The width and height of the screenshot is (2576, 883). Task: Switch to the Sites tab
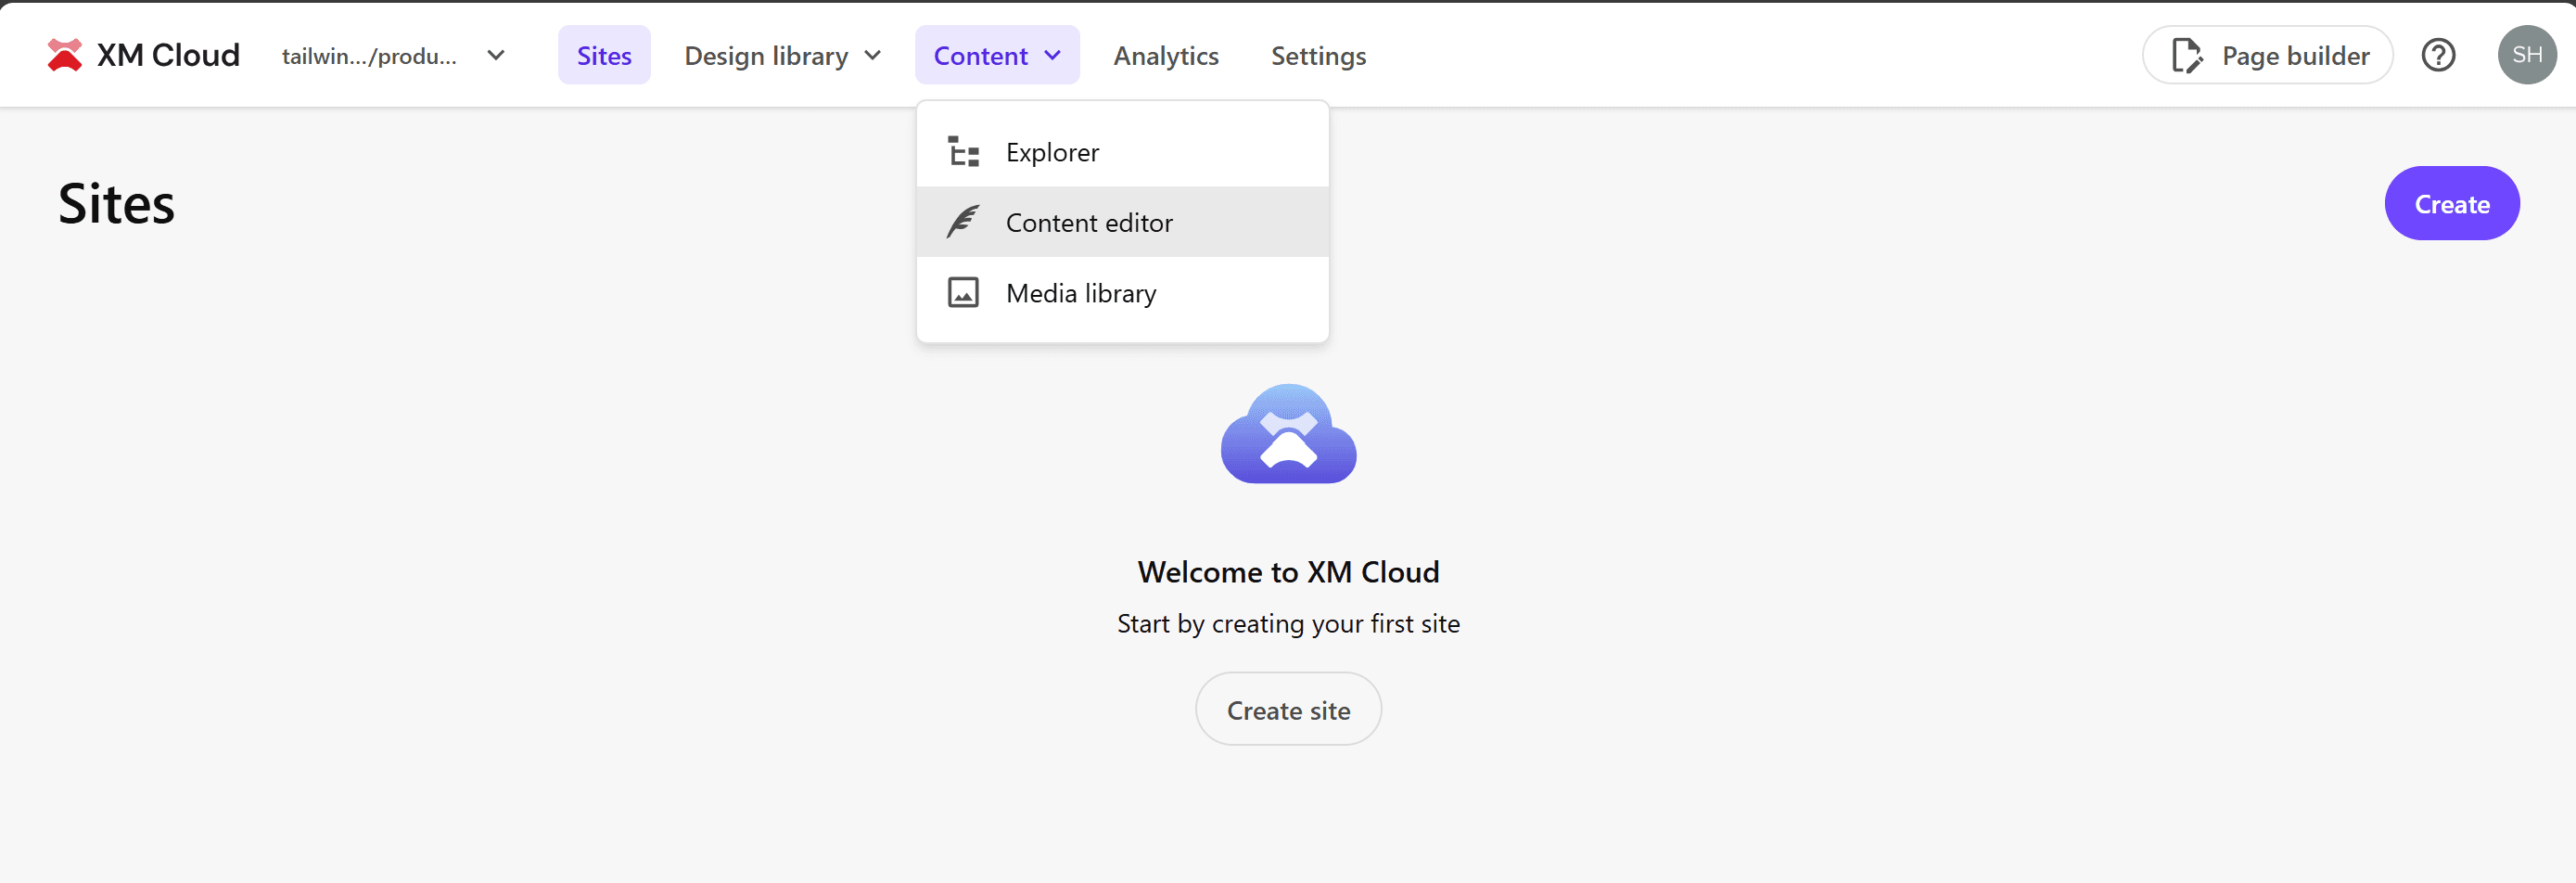pyautogui.click(x=604, y=56)
